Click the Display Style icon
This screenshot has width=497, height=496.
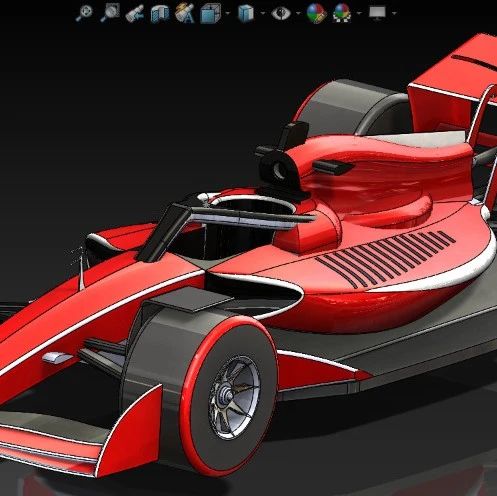coord(246,14)
